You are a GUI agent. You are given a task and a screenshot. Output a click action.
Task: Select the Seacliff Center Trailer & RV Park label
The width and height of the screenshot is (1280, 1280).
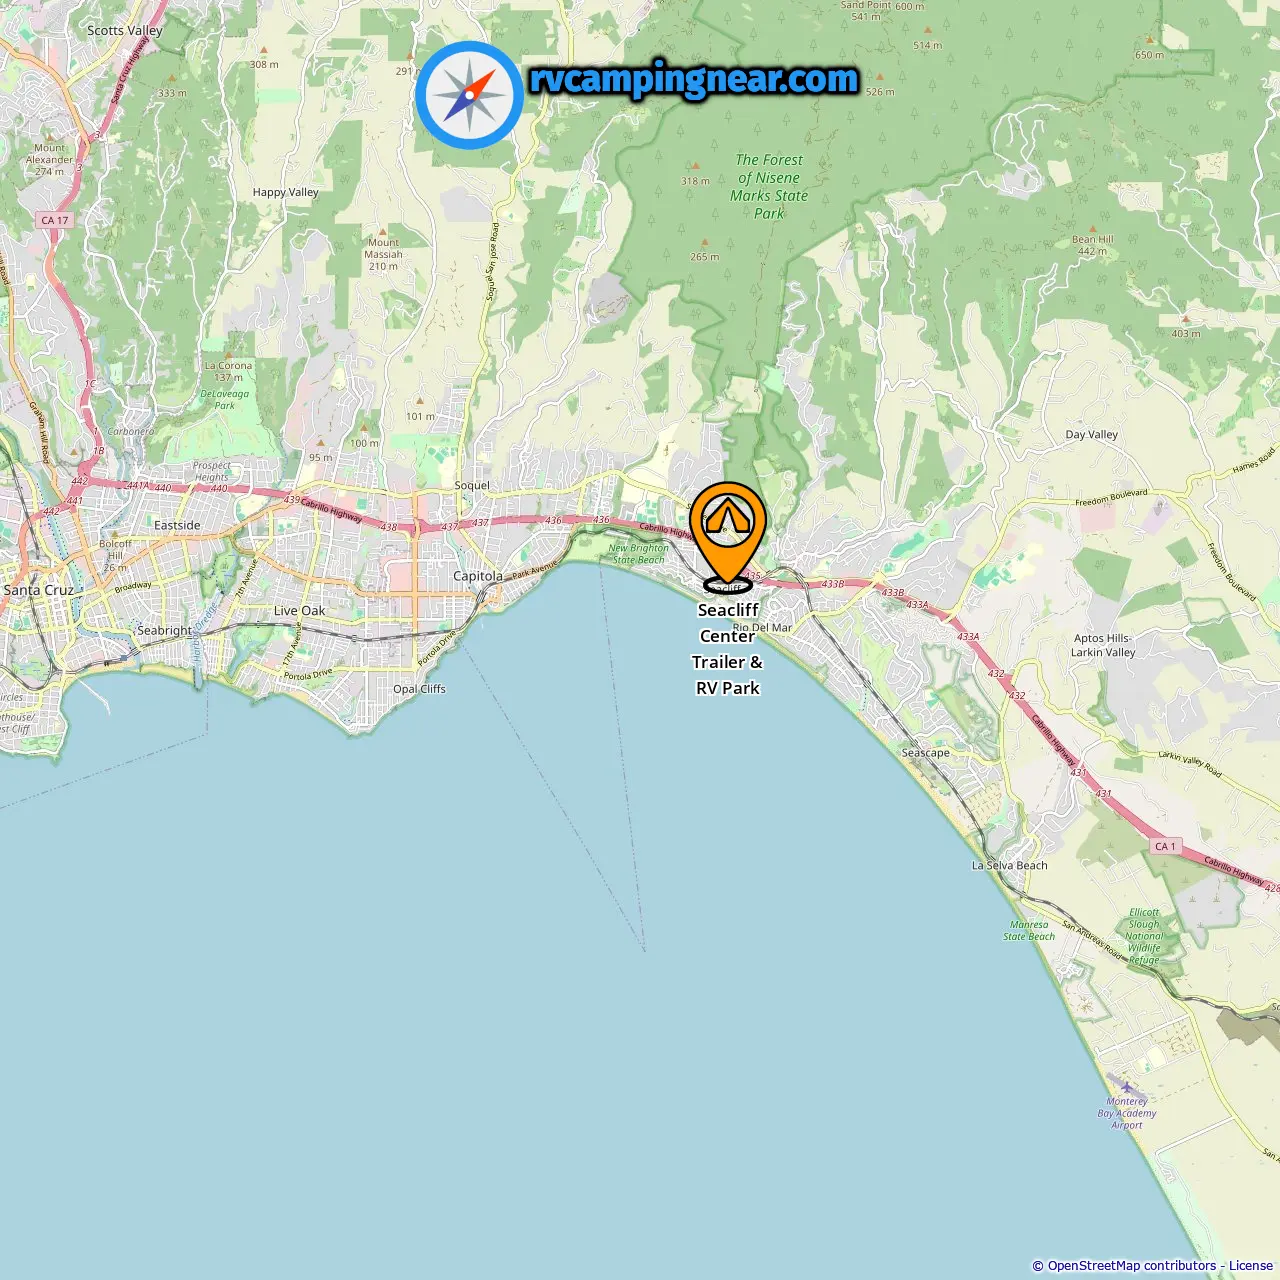(x=728, y=649)
